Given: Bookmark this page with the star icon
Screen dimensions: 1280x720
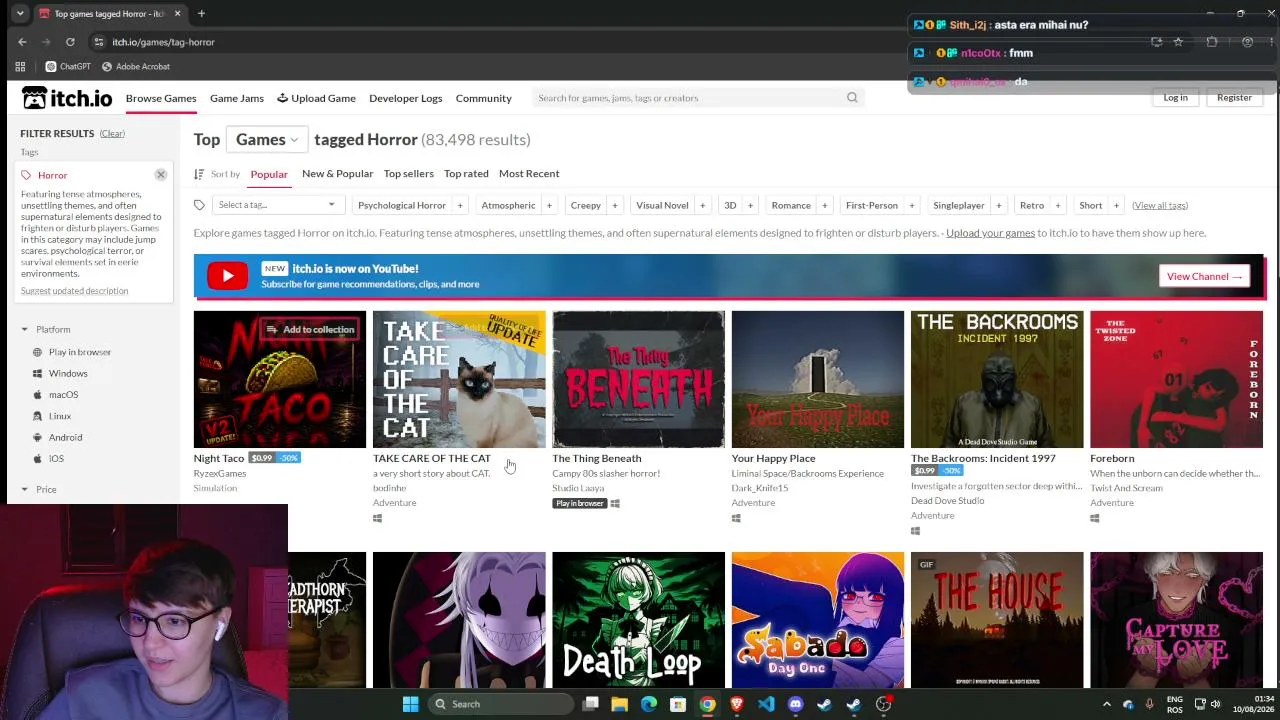Looking at the screenshot, I should pyautogui.click(x=1178, y=42).
